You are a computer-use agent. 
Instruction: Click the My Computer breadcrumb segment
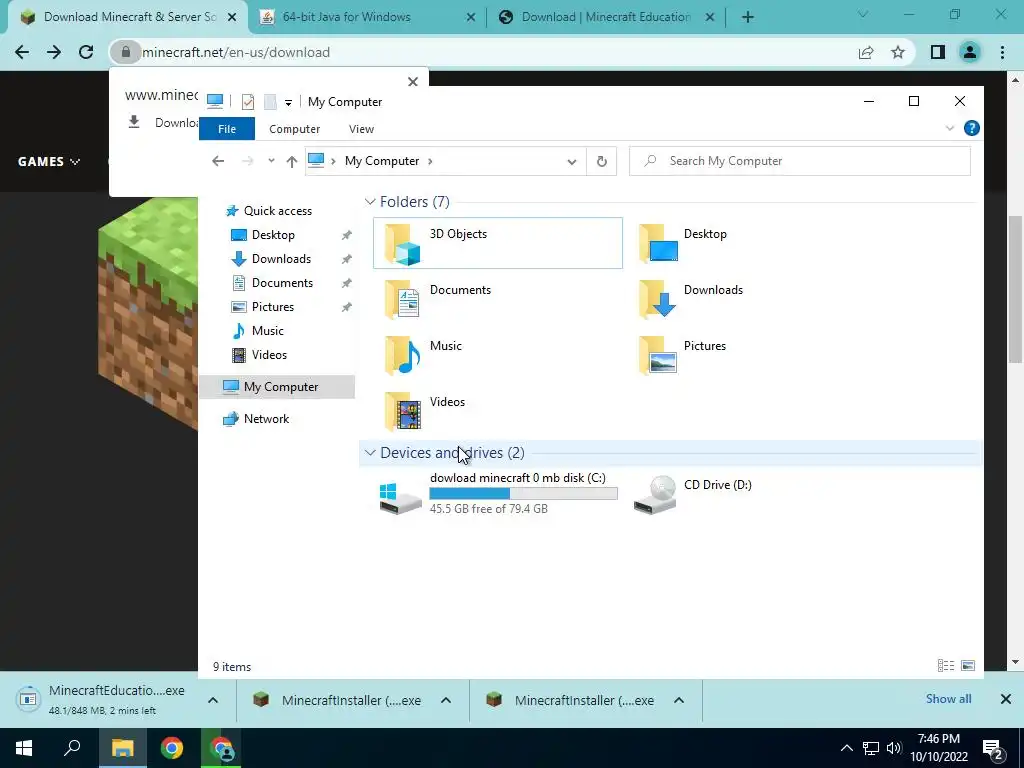382,161
